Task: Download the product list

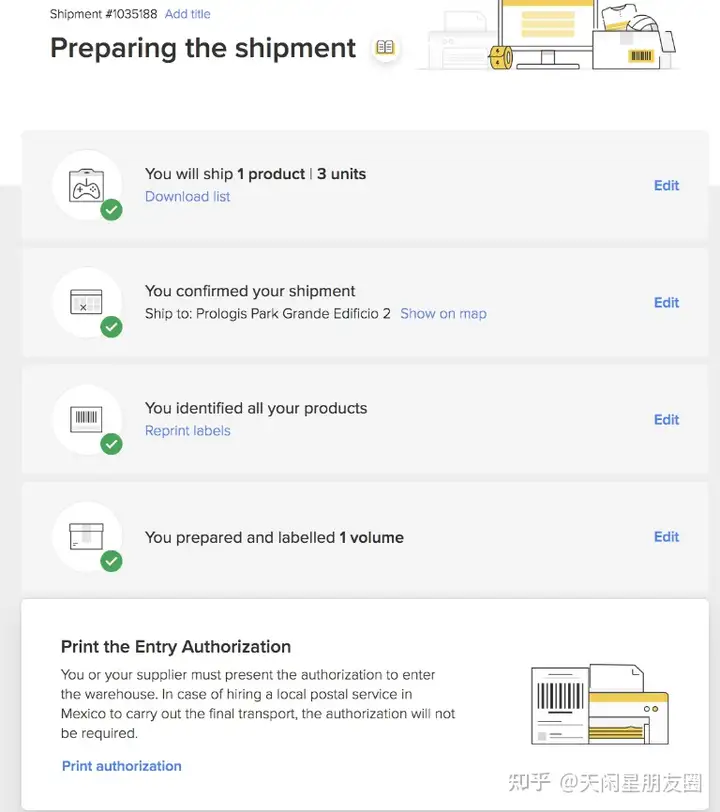Action: [188, 197]
